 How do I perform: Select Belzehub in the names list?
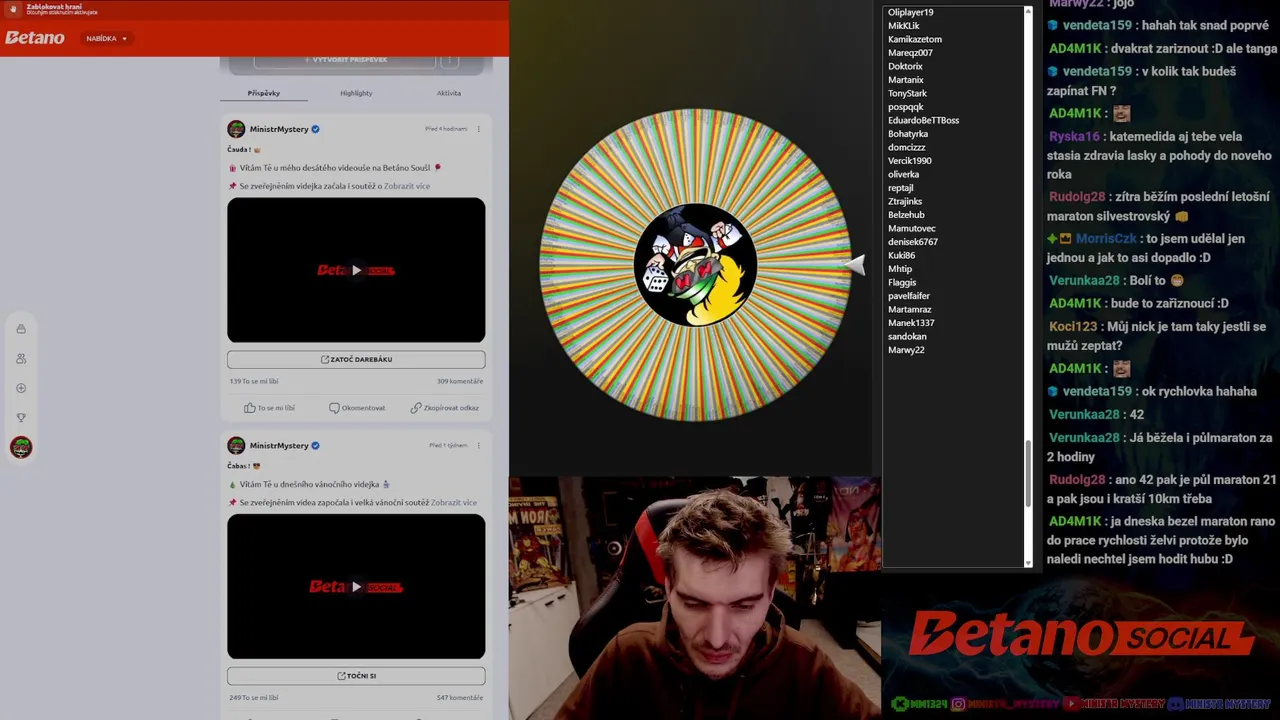click(x=906, y=215)
